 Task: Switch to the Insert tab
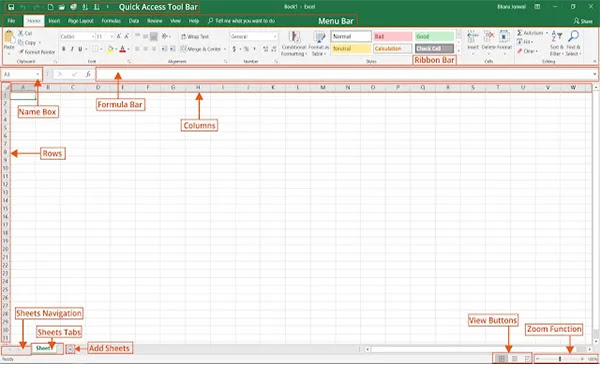tap(54, 21)
